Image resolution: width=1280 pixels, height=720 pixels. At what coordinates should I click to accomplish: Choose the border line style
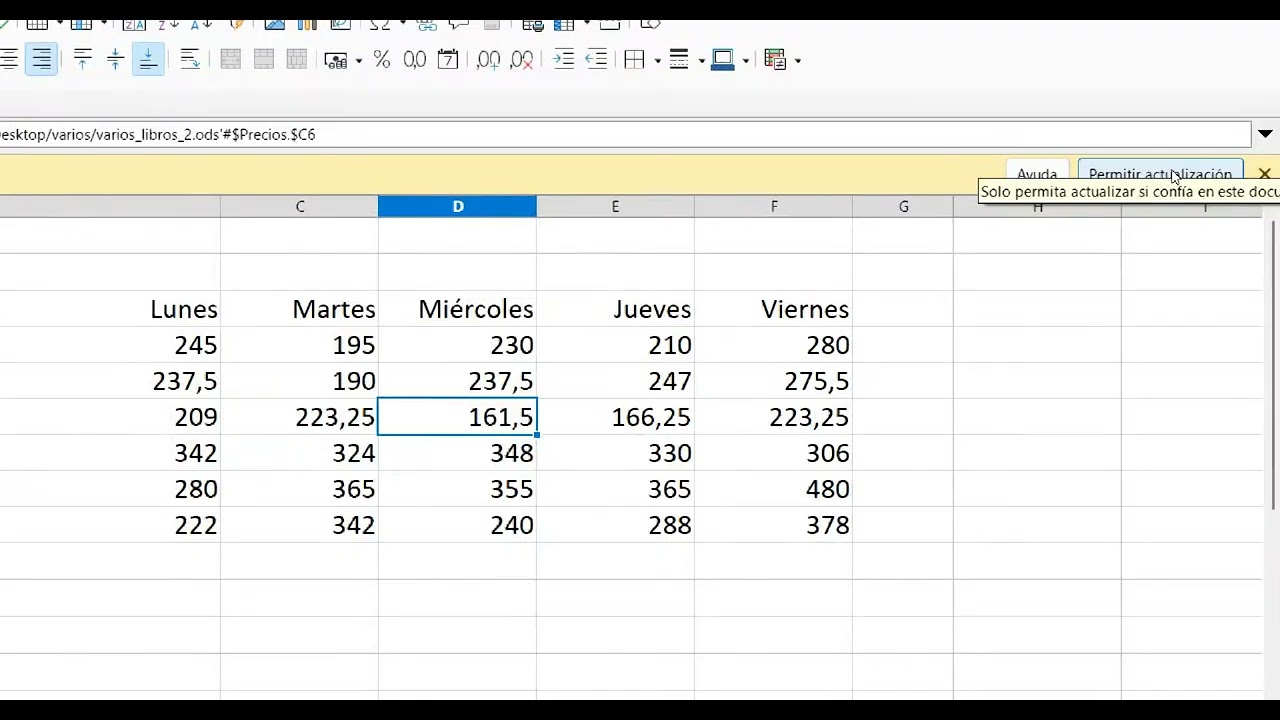(679, 60)
